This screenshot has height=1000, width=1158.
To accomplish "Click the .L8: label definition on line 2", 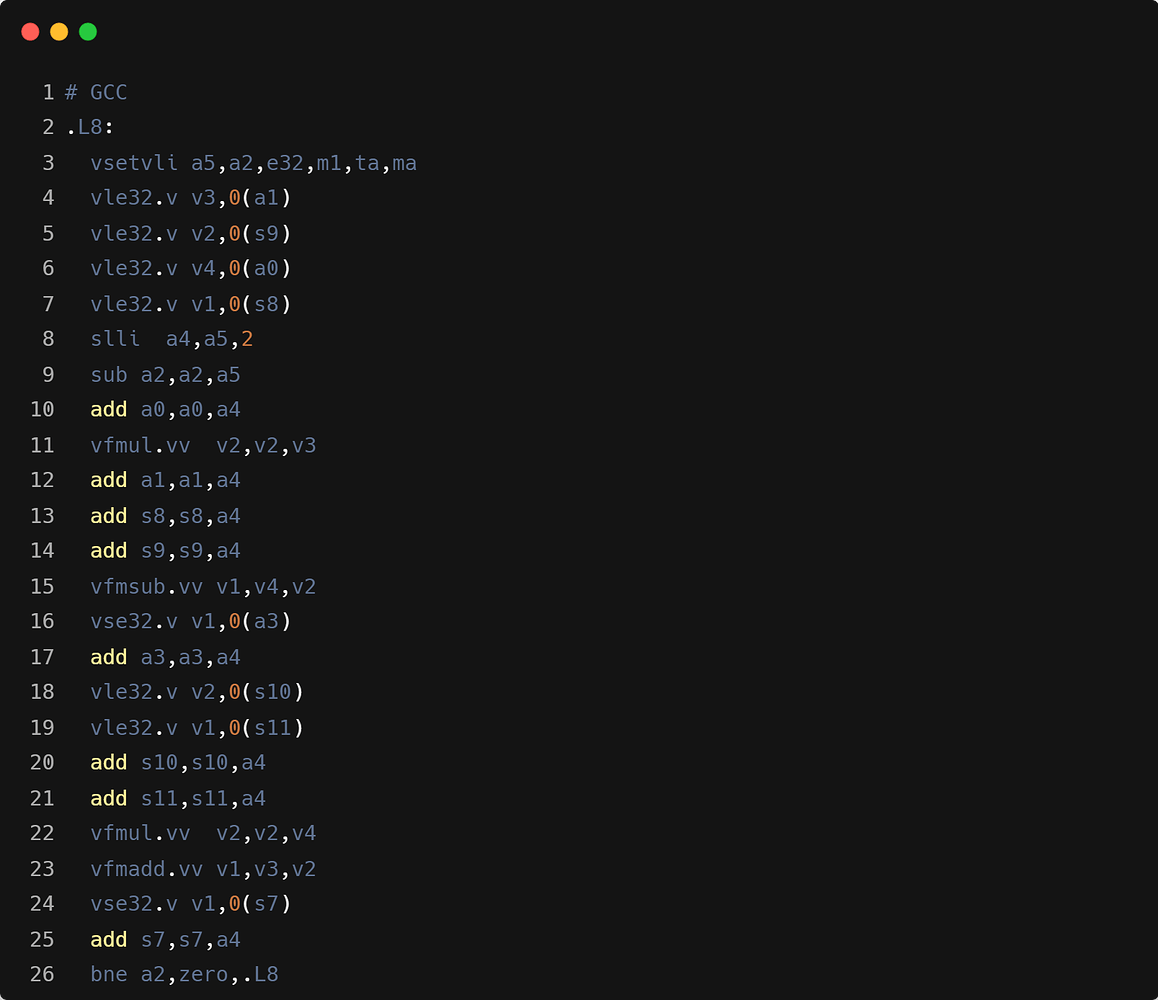I will tap(90, 128).
